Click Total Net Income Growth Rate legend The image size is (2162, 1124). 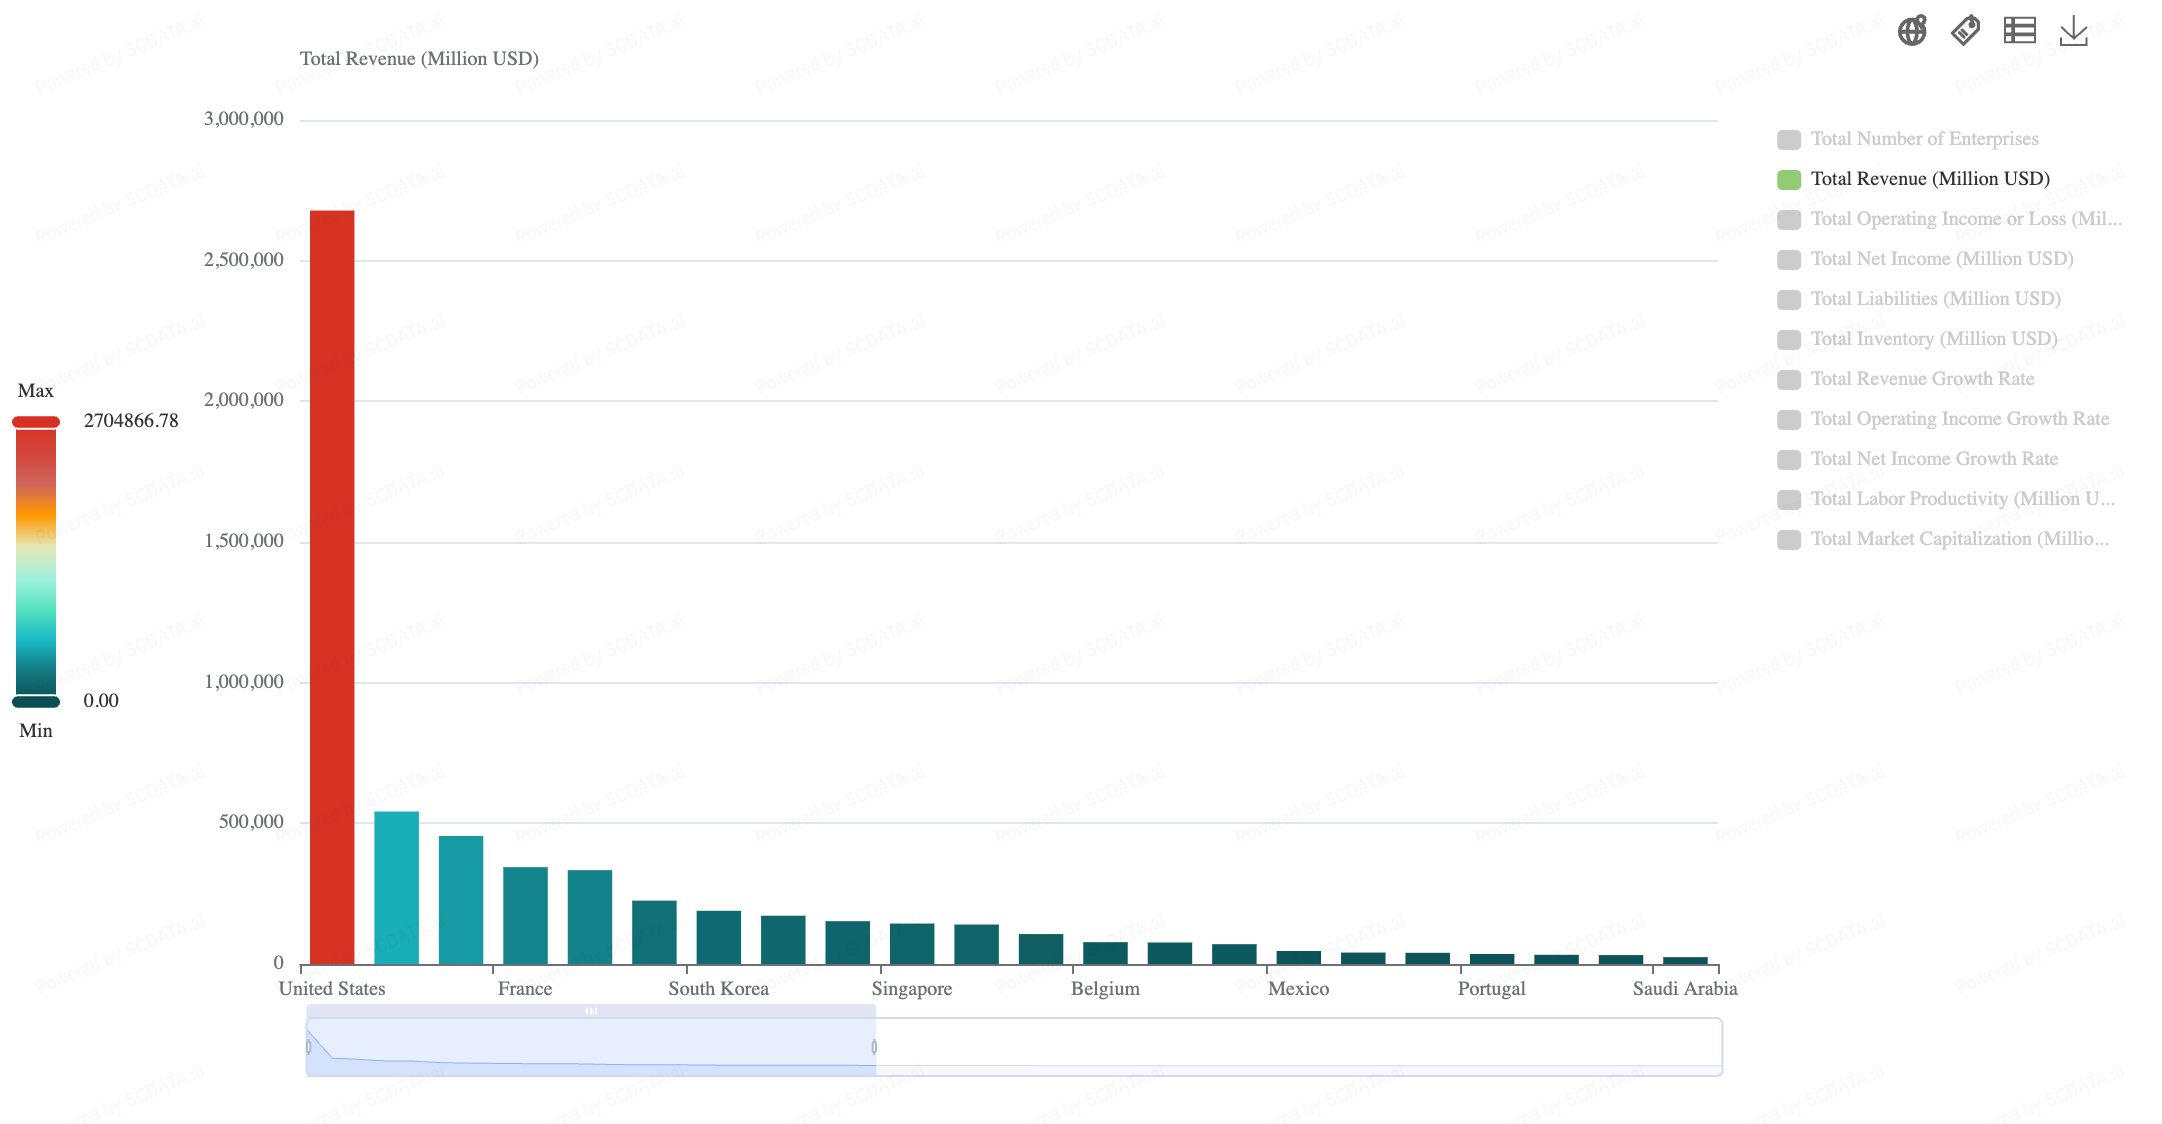coord(1933,459)
